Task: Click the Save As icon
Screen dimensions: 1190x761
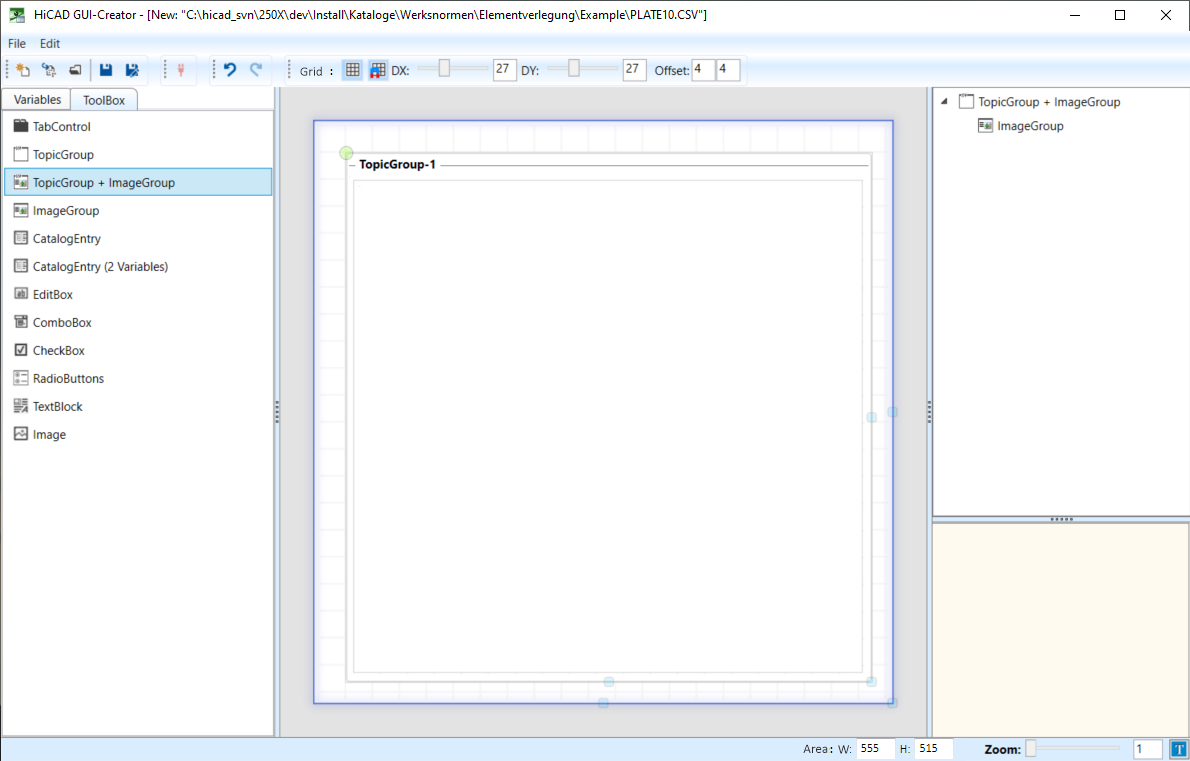Action: (131, 70)
